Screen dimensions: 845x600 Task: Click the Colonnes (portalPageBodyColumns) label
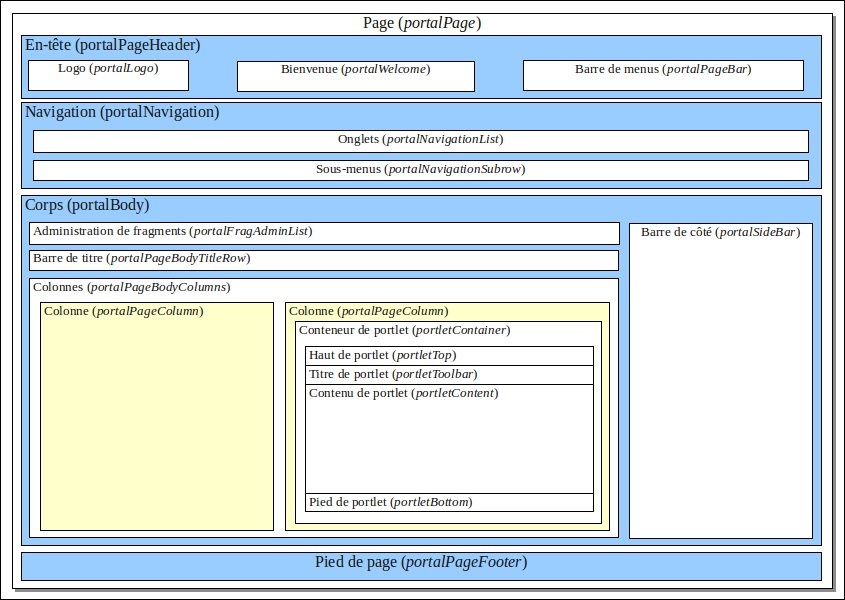tap(131, 287)
